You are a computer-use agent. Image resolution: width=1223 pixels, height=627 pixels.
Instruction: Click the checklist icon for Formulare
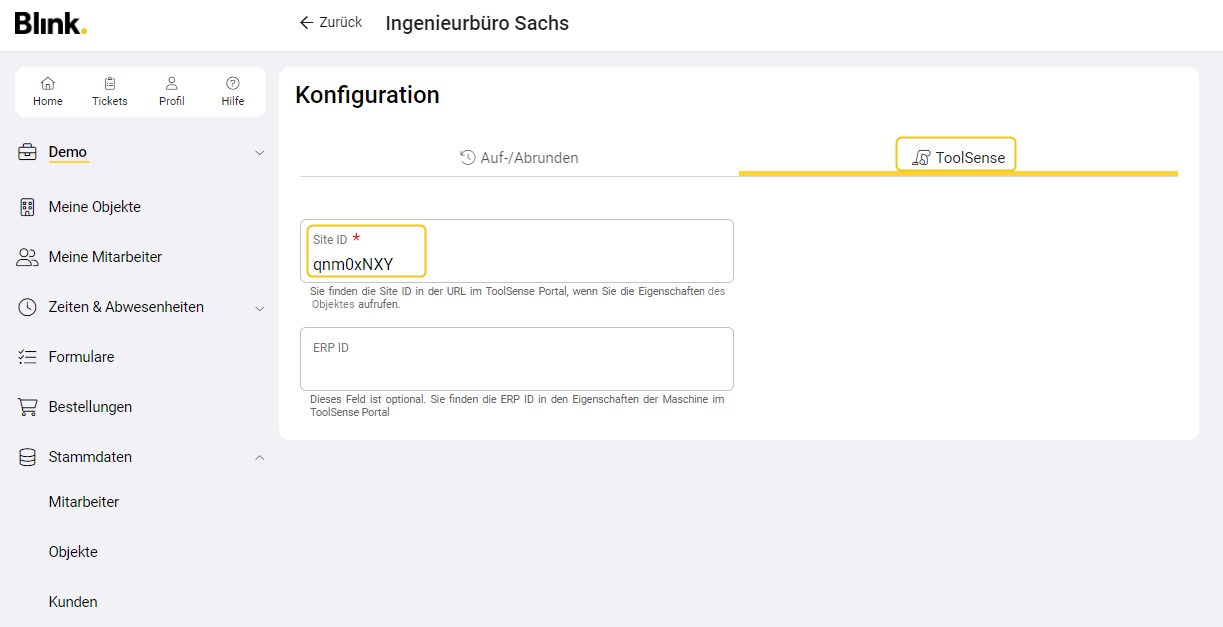28,357
